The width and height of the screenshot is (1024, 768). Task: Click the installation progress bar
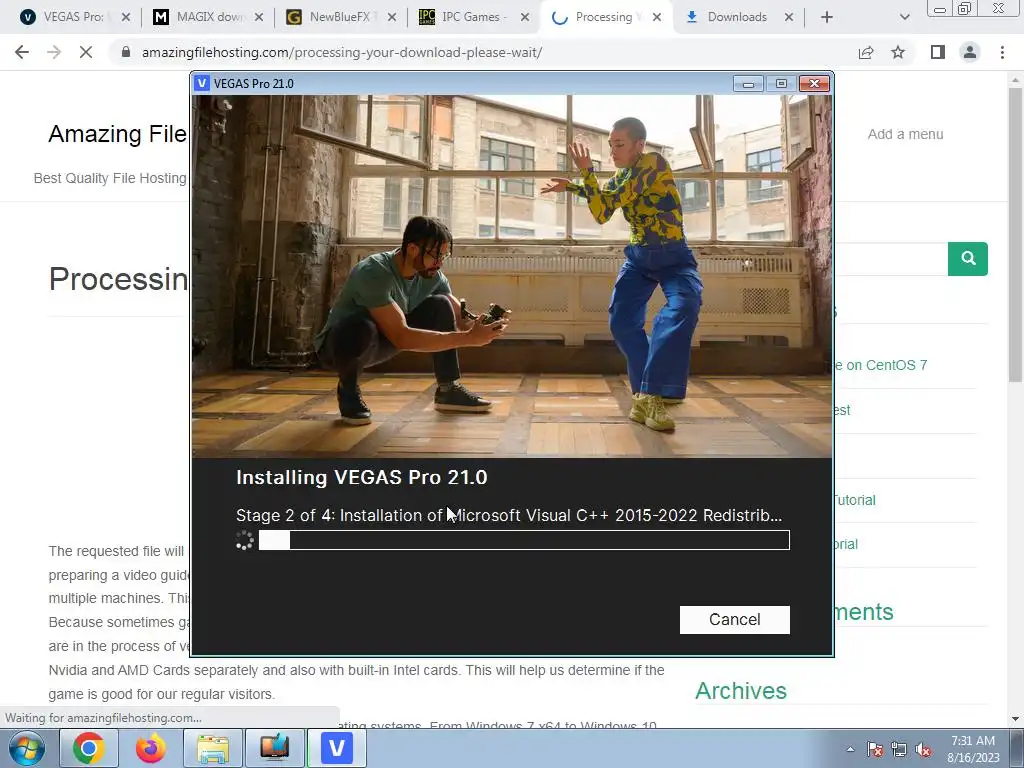pyautogui.click(x=524, y=540)
